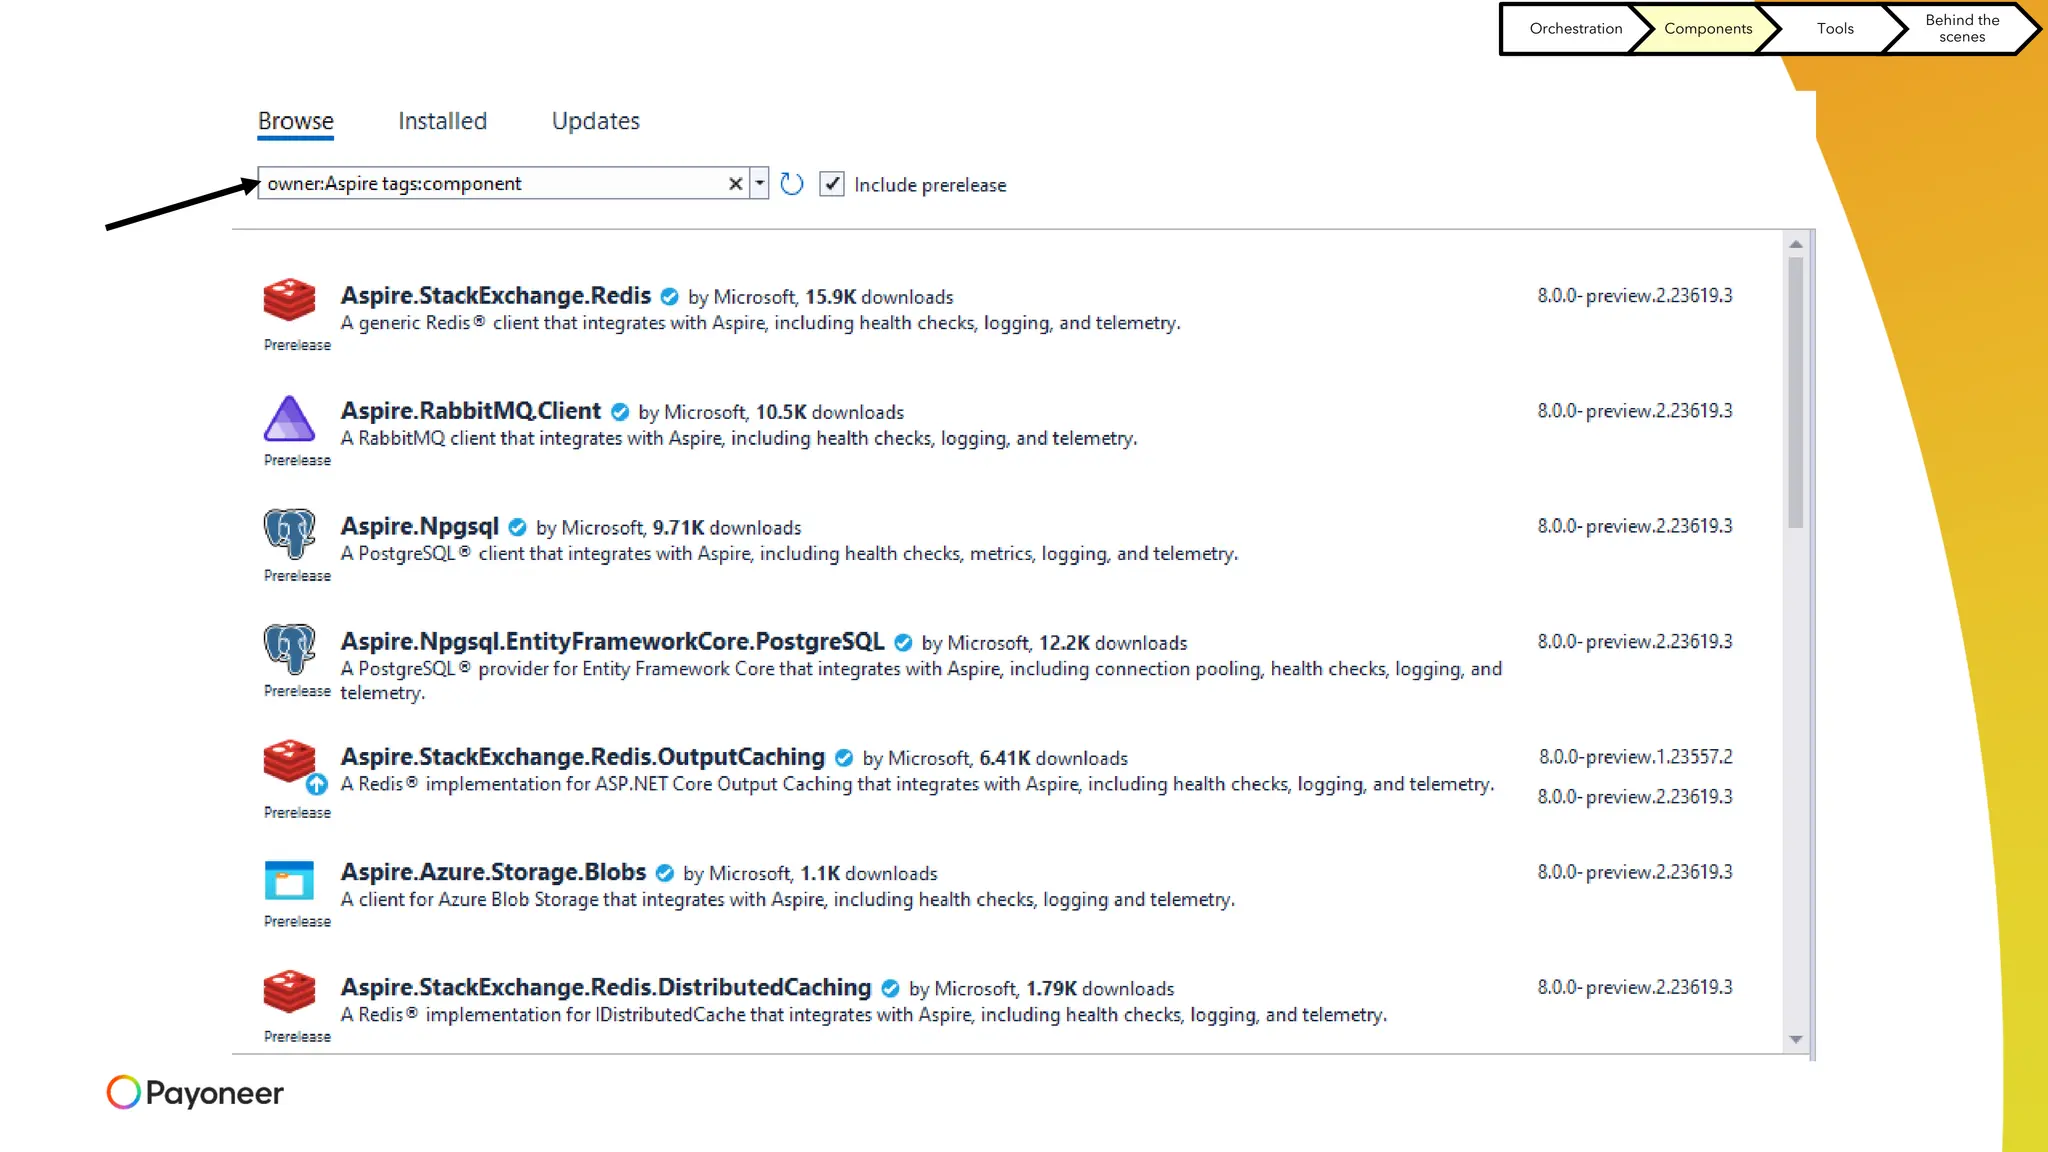Select the Aspire.RabbitMQ.Client package title

pyautogui.click(x=471, y=411)
